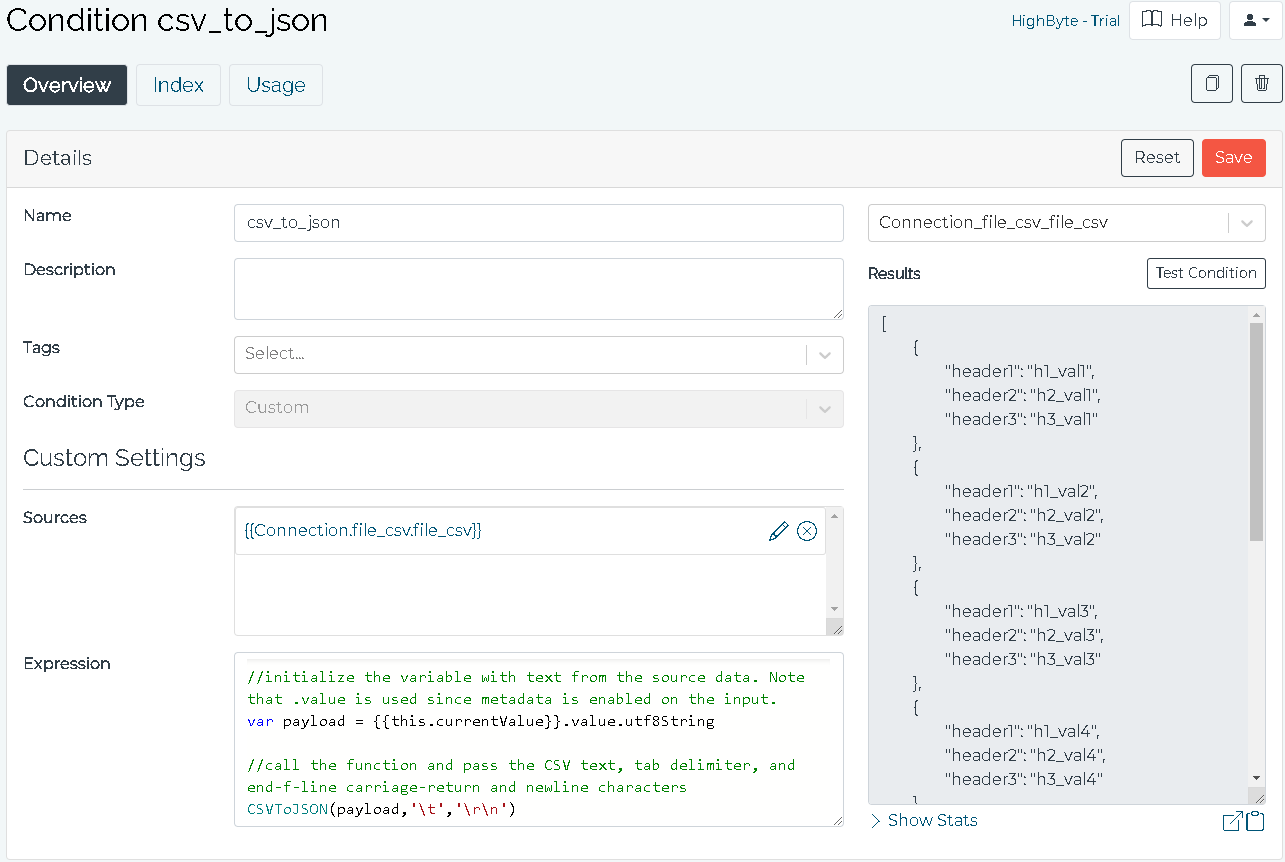Viewport: 1285px width, 862px height.
Task: Click the Sources list scroll up arrow
Action: pos(835,515)
